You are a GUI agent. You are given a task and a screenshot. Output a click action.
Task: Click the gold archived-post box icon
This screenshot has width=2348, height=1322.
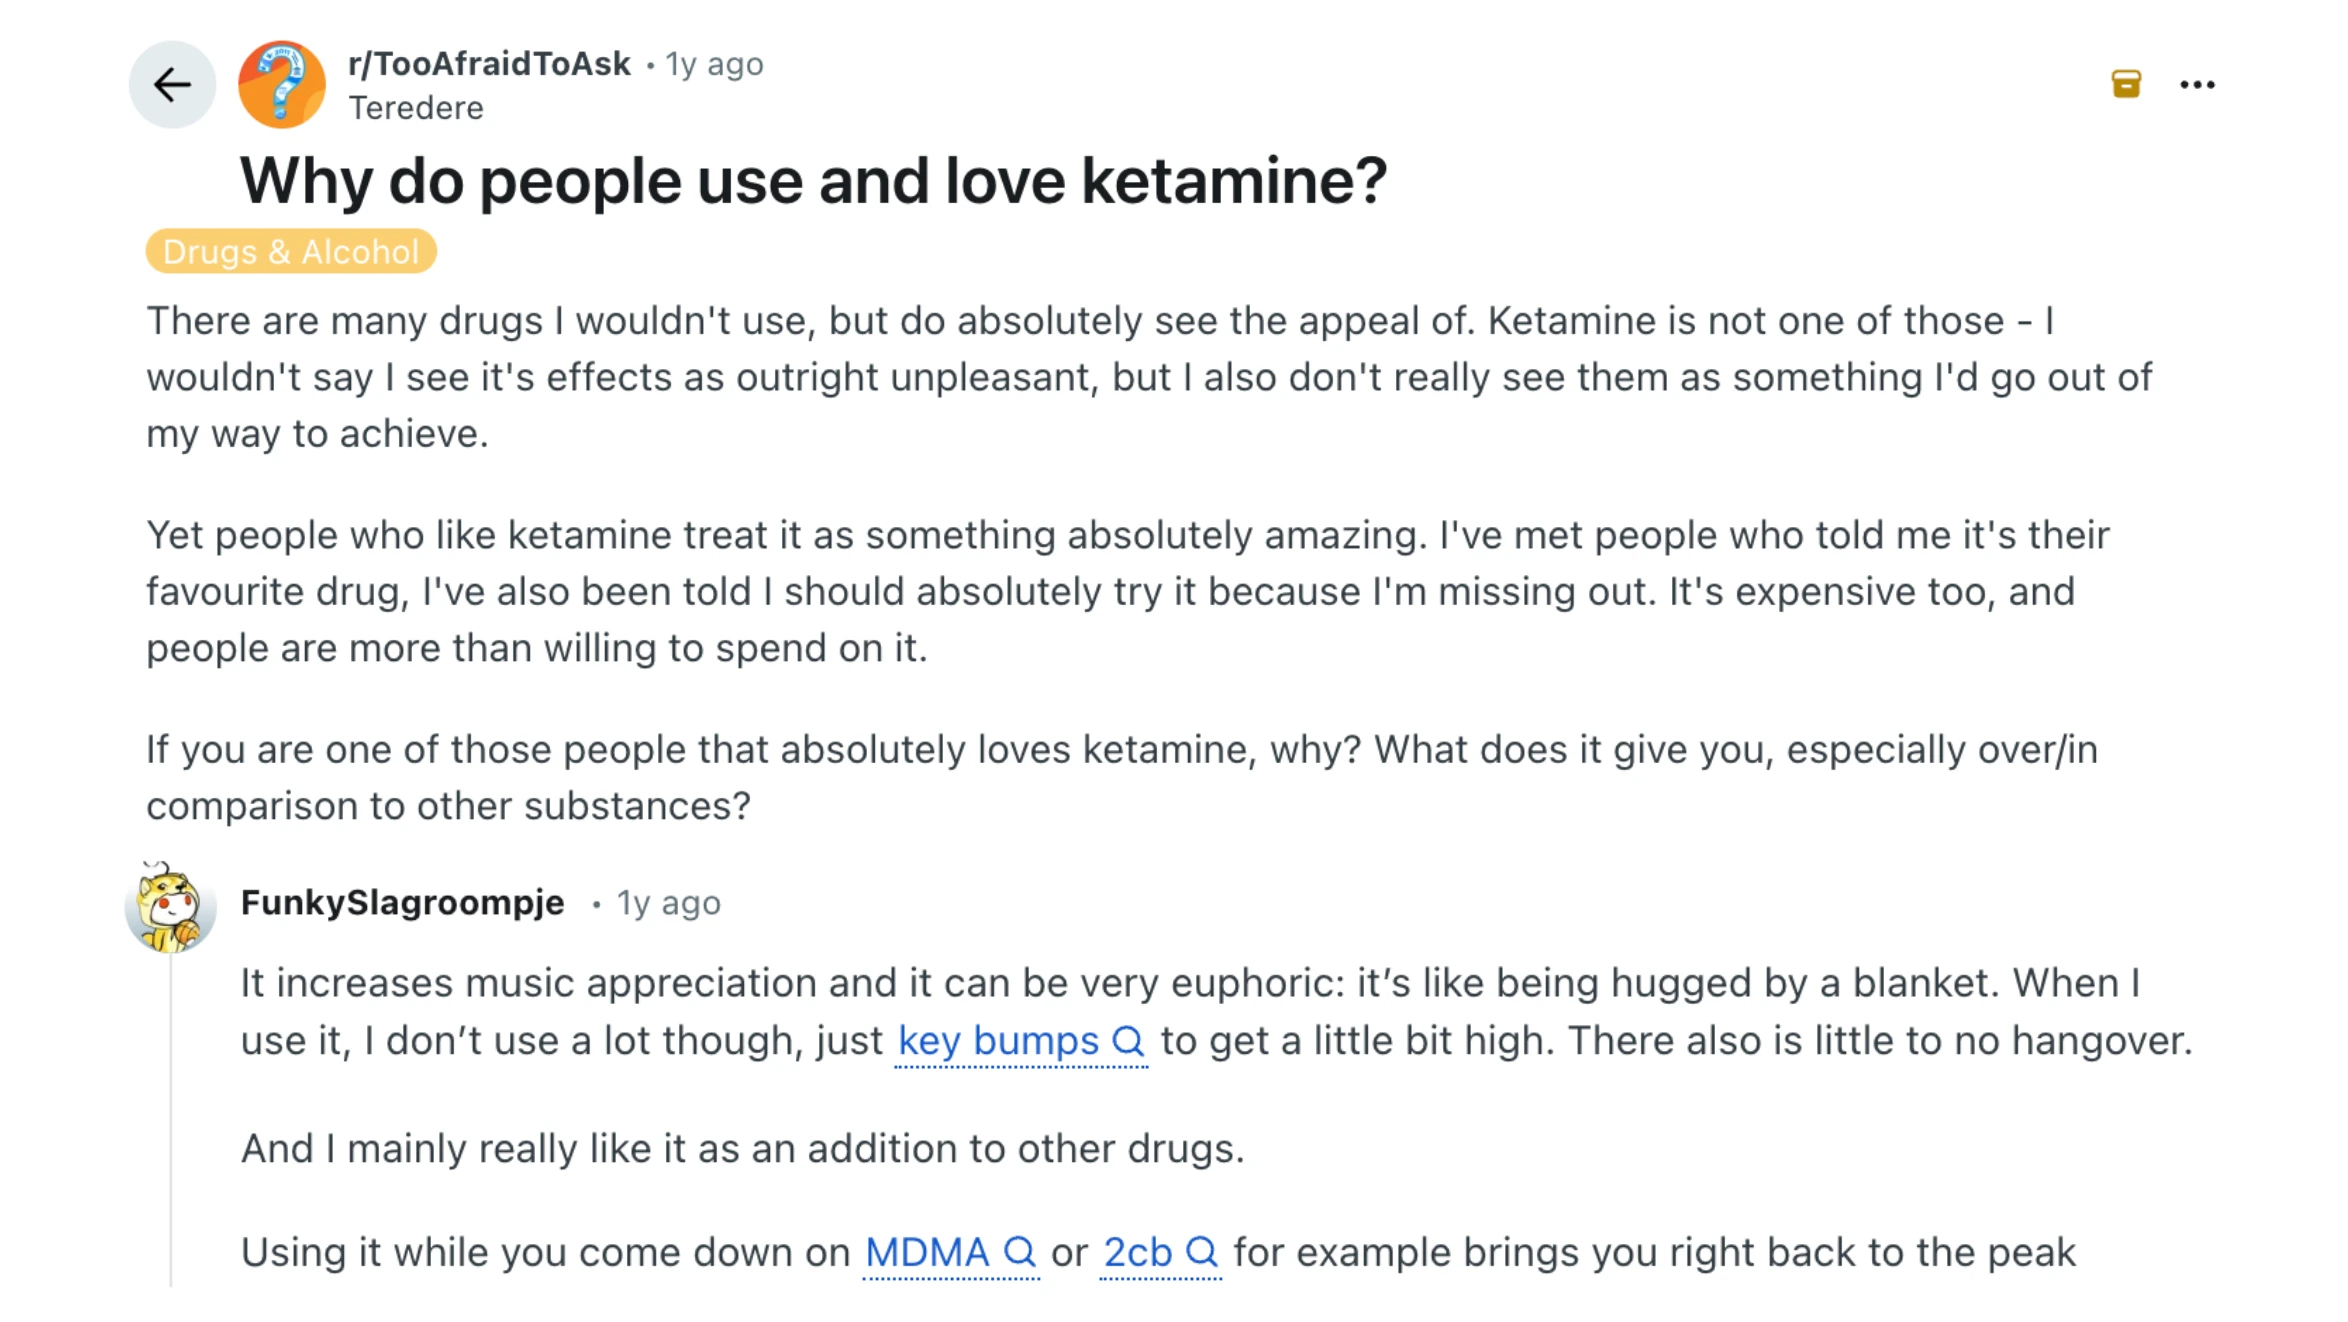pos(2126,84)
